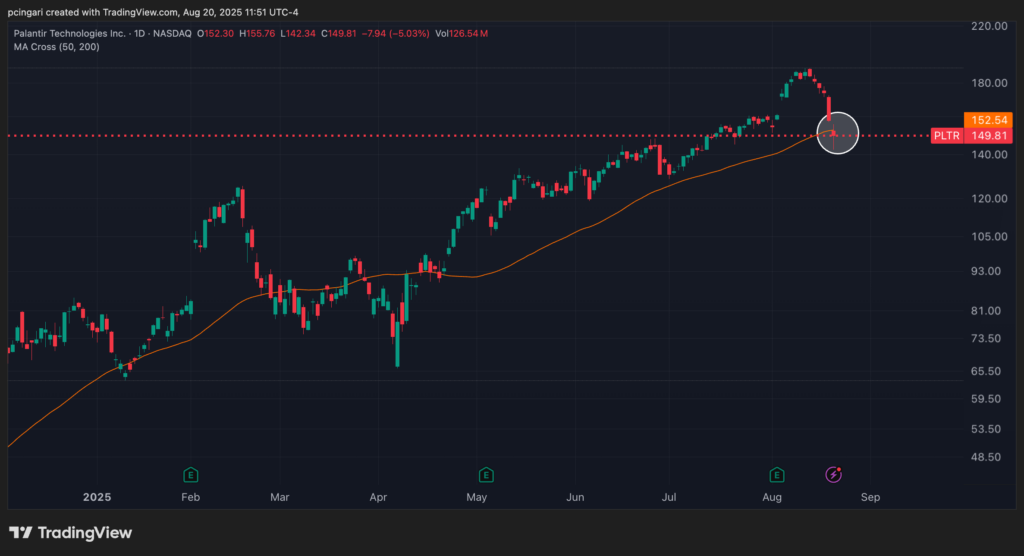1024x556 pixels.
Task: Click the high value H155.76
Action: (257, 33)
